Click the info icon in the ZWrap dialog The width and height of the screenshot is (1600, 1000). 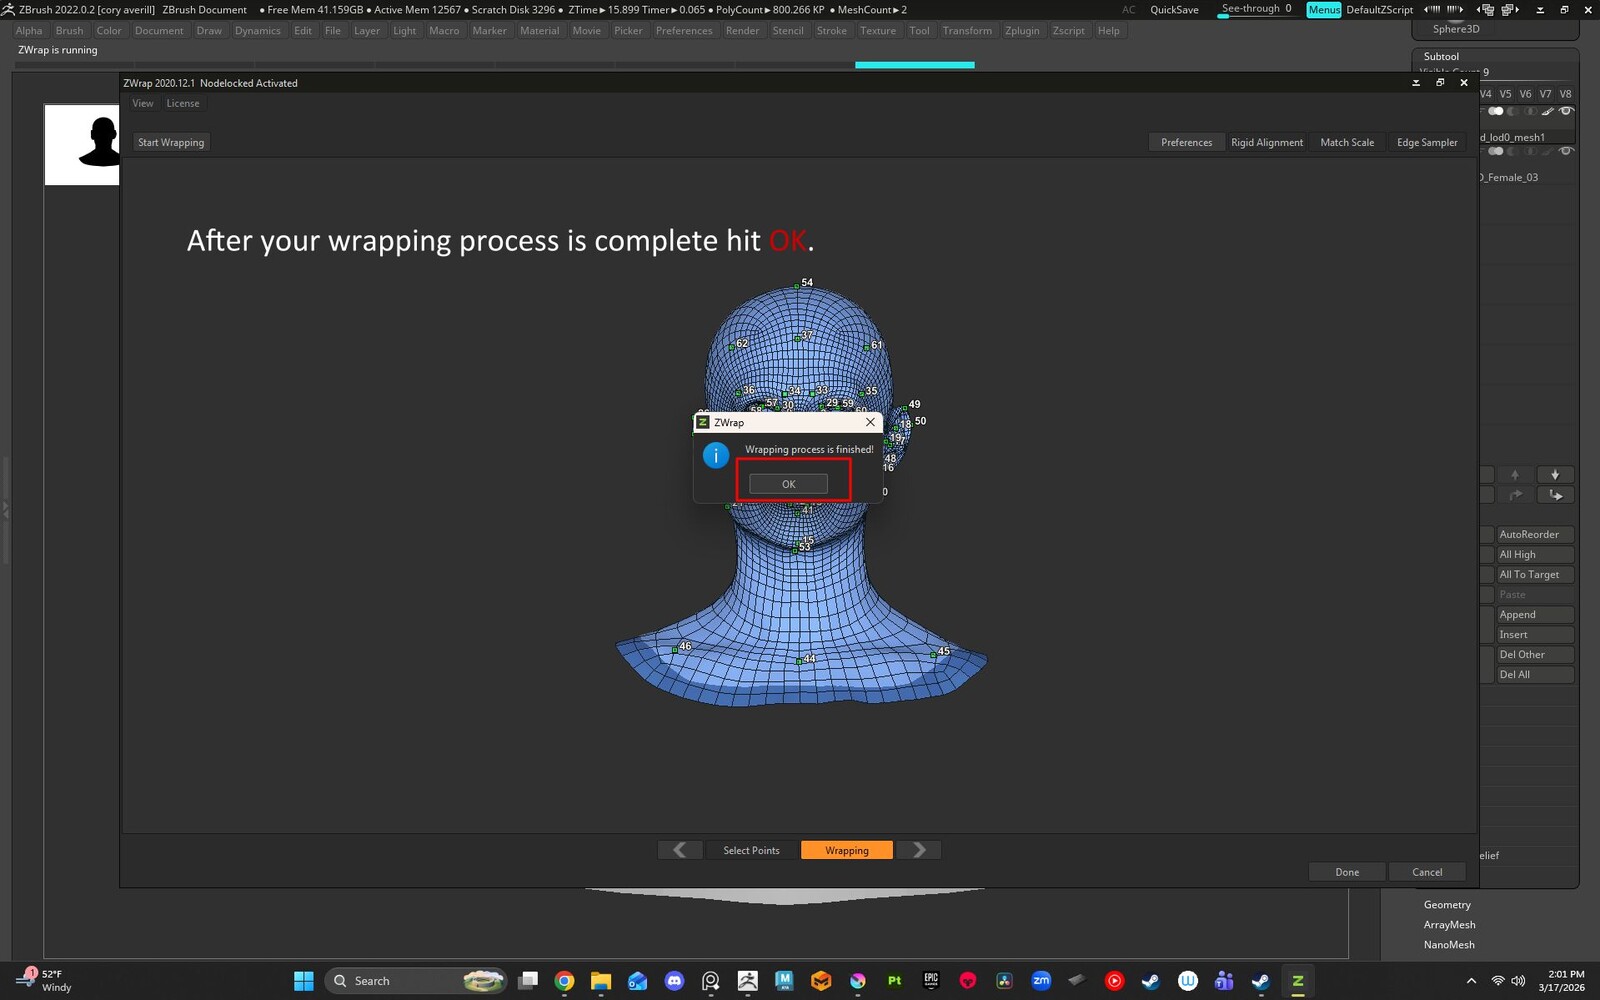(716, 455)
